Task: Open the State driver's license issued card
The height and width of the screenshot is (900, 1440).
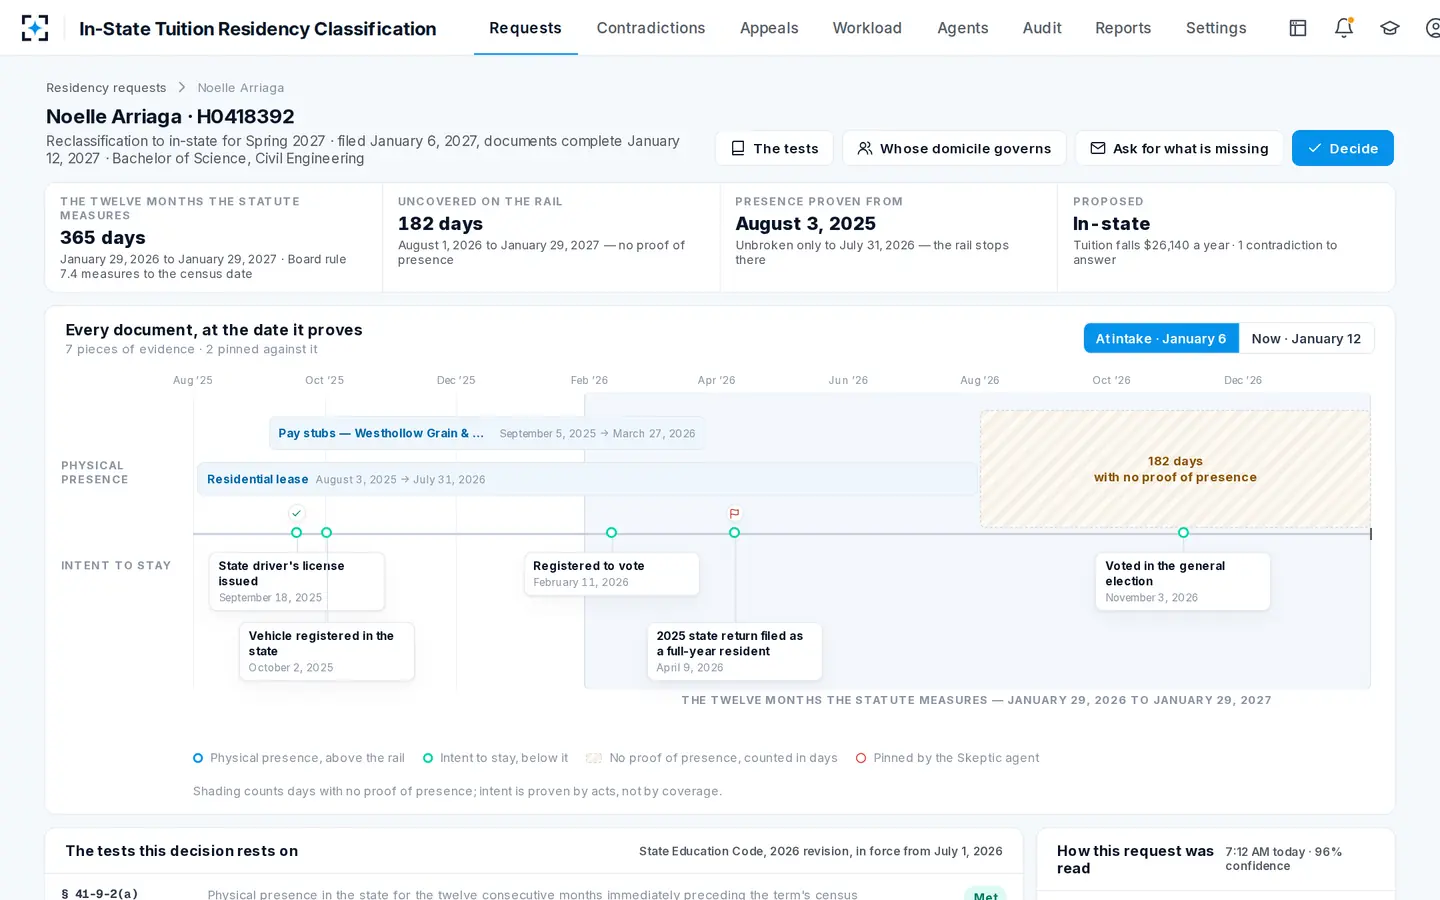Action: (296, 581)
